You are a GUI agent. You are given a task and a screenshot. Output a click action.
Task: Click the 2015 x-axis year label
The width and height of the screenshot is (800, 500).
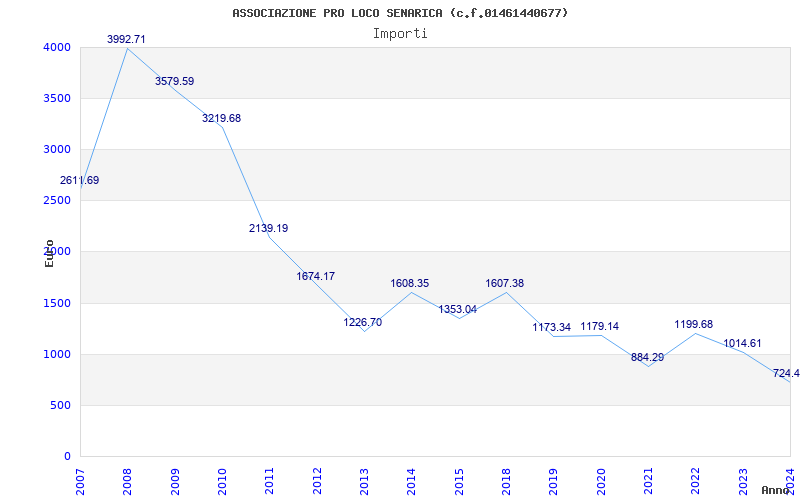coord(459,481)
